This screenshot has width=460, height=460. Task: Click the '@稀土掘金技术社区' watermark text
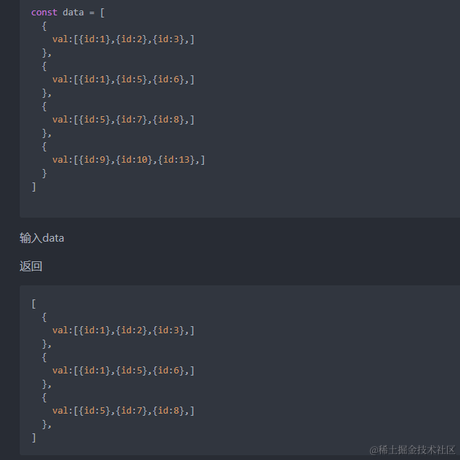(x=412, y=450)
